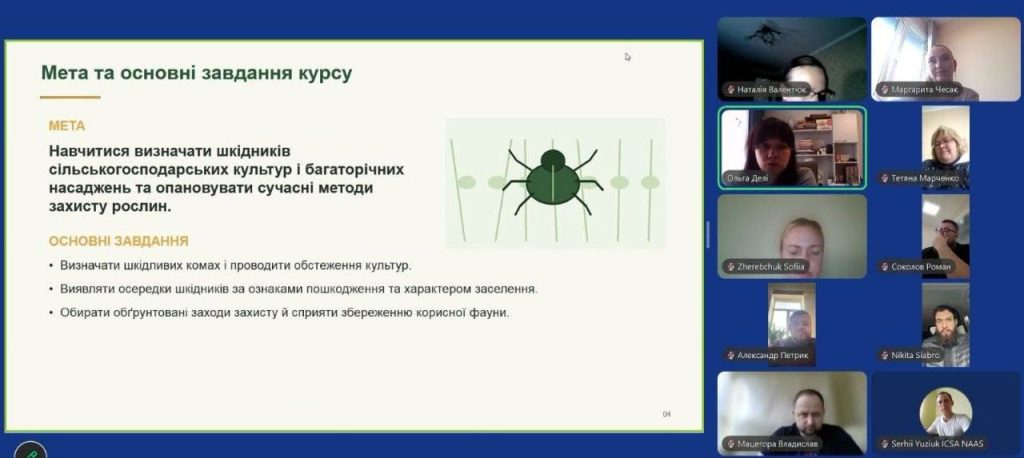Click muted mic icon beside Александр Петрик
1024x458 pixels.
tap(731, 355)
